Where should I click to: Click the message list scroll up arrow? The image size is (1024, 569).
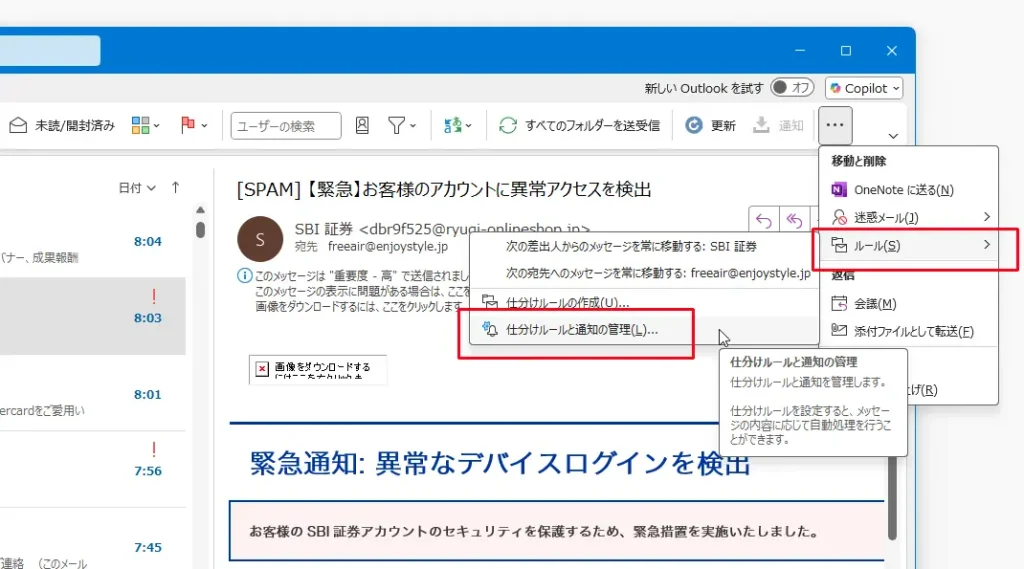tap(200, 210)
